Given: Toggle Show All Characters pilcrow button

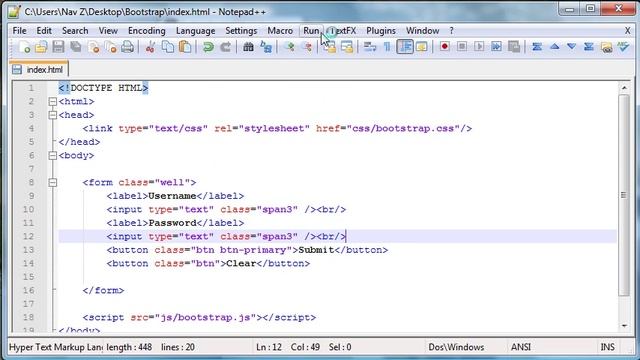Looking at the screenshot, I should pyautogui.click(x=387, y=47).
